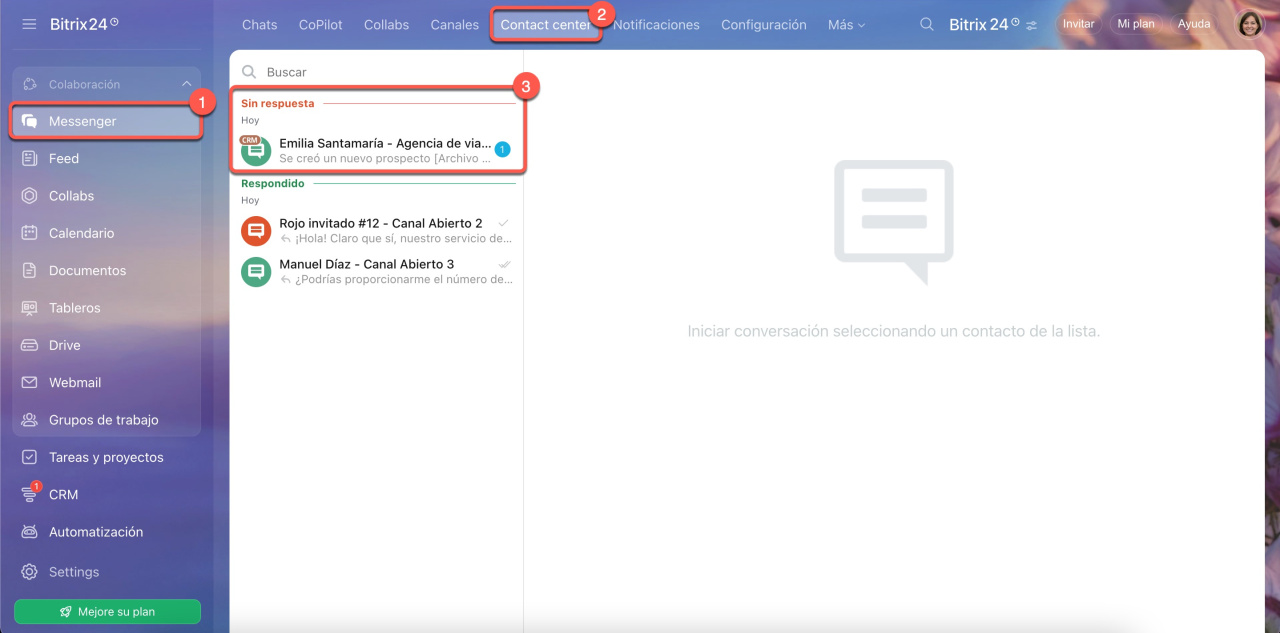Viewport: 1280px width, 633px height.
Task: Click the sliders icon next to Bitrix24
Action: click(x=1032, y=24)
